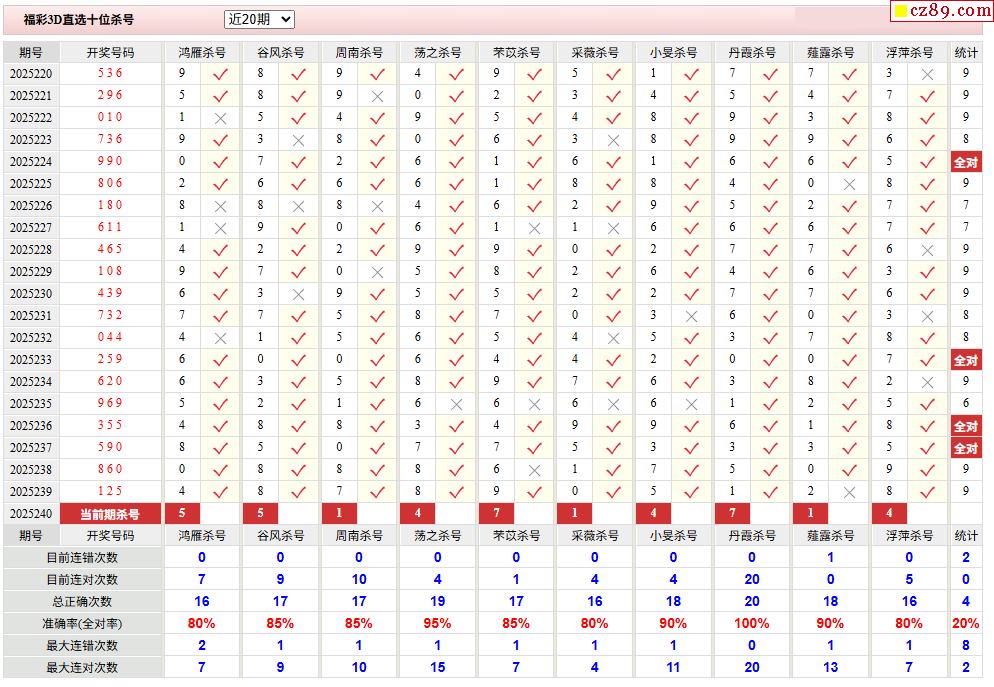
Task: Click the 最大连错次数 row label
Action: (x=82, y=646)
